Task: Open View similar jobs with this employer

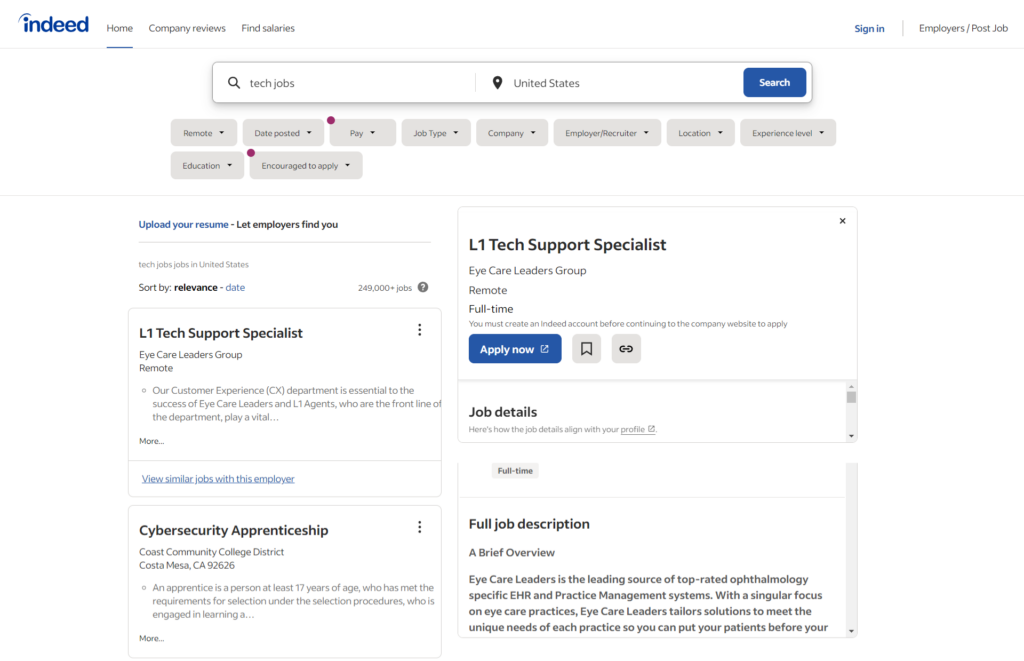Action: coord(218,479)
